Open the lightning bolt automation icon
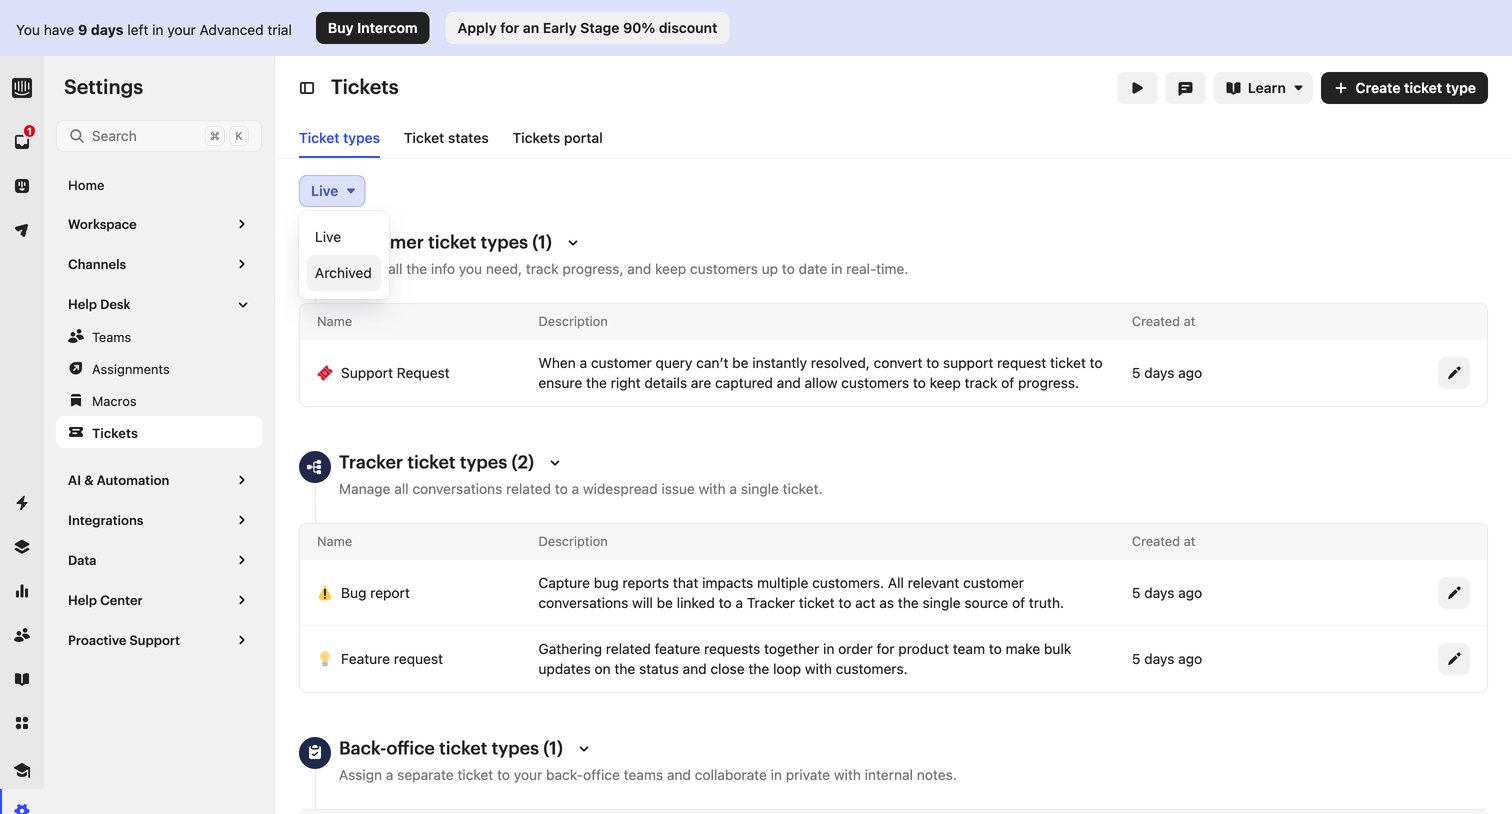The height and width of the screenshot is (814, 1512). (x=22, y=503)
